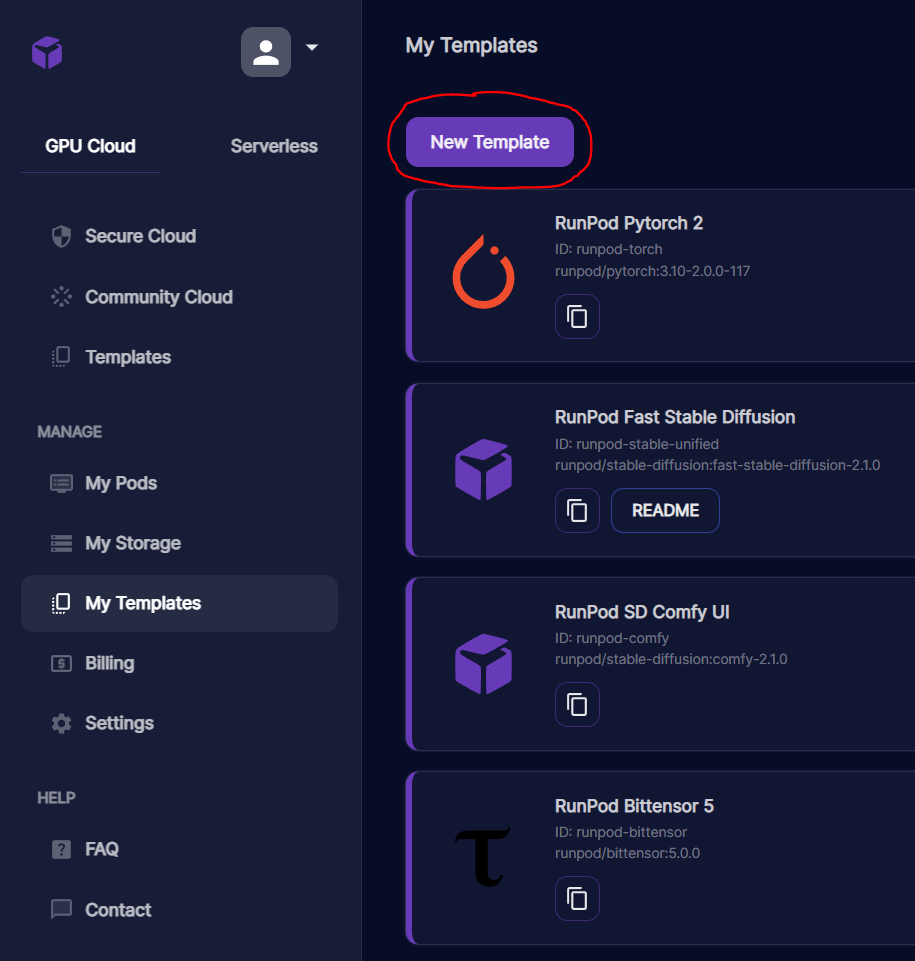Open the user account avatar
The image size is (915, 961).
click(266, 52)
